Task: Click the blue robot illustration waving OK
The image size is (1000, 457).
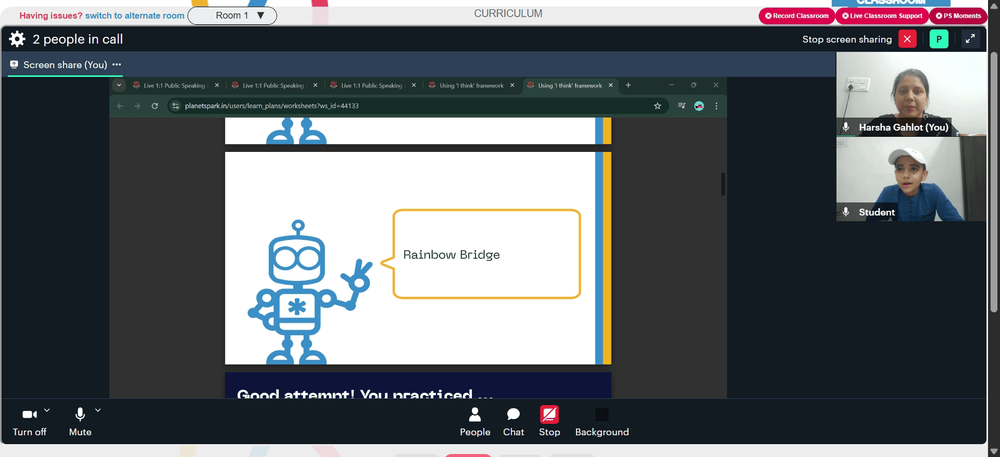Action: [x=309, y=292]
